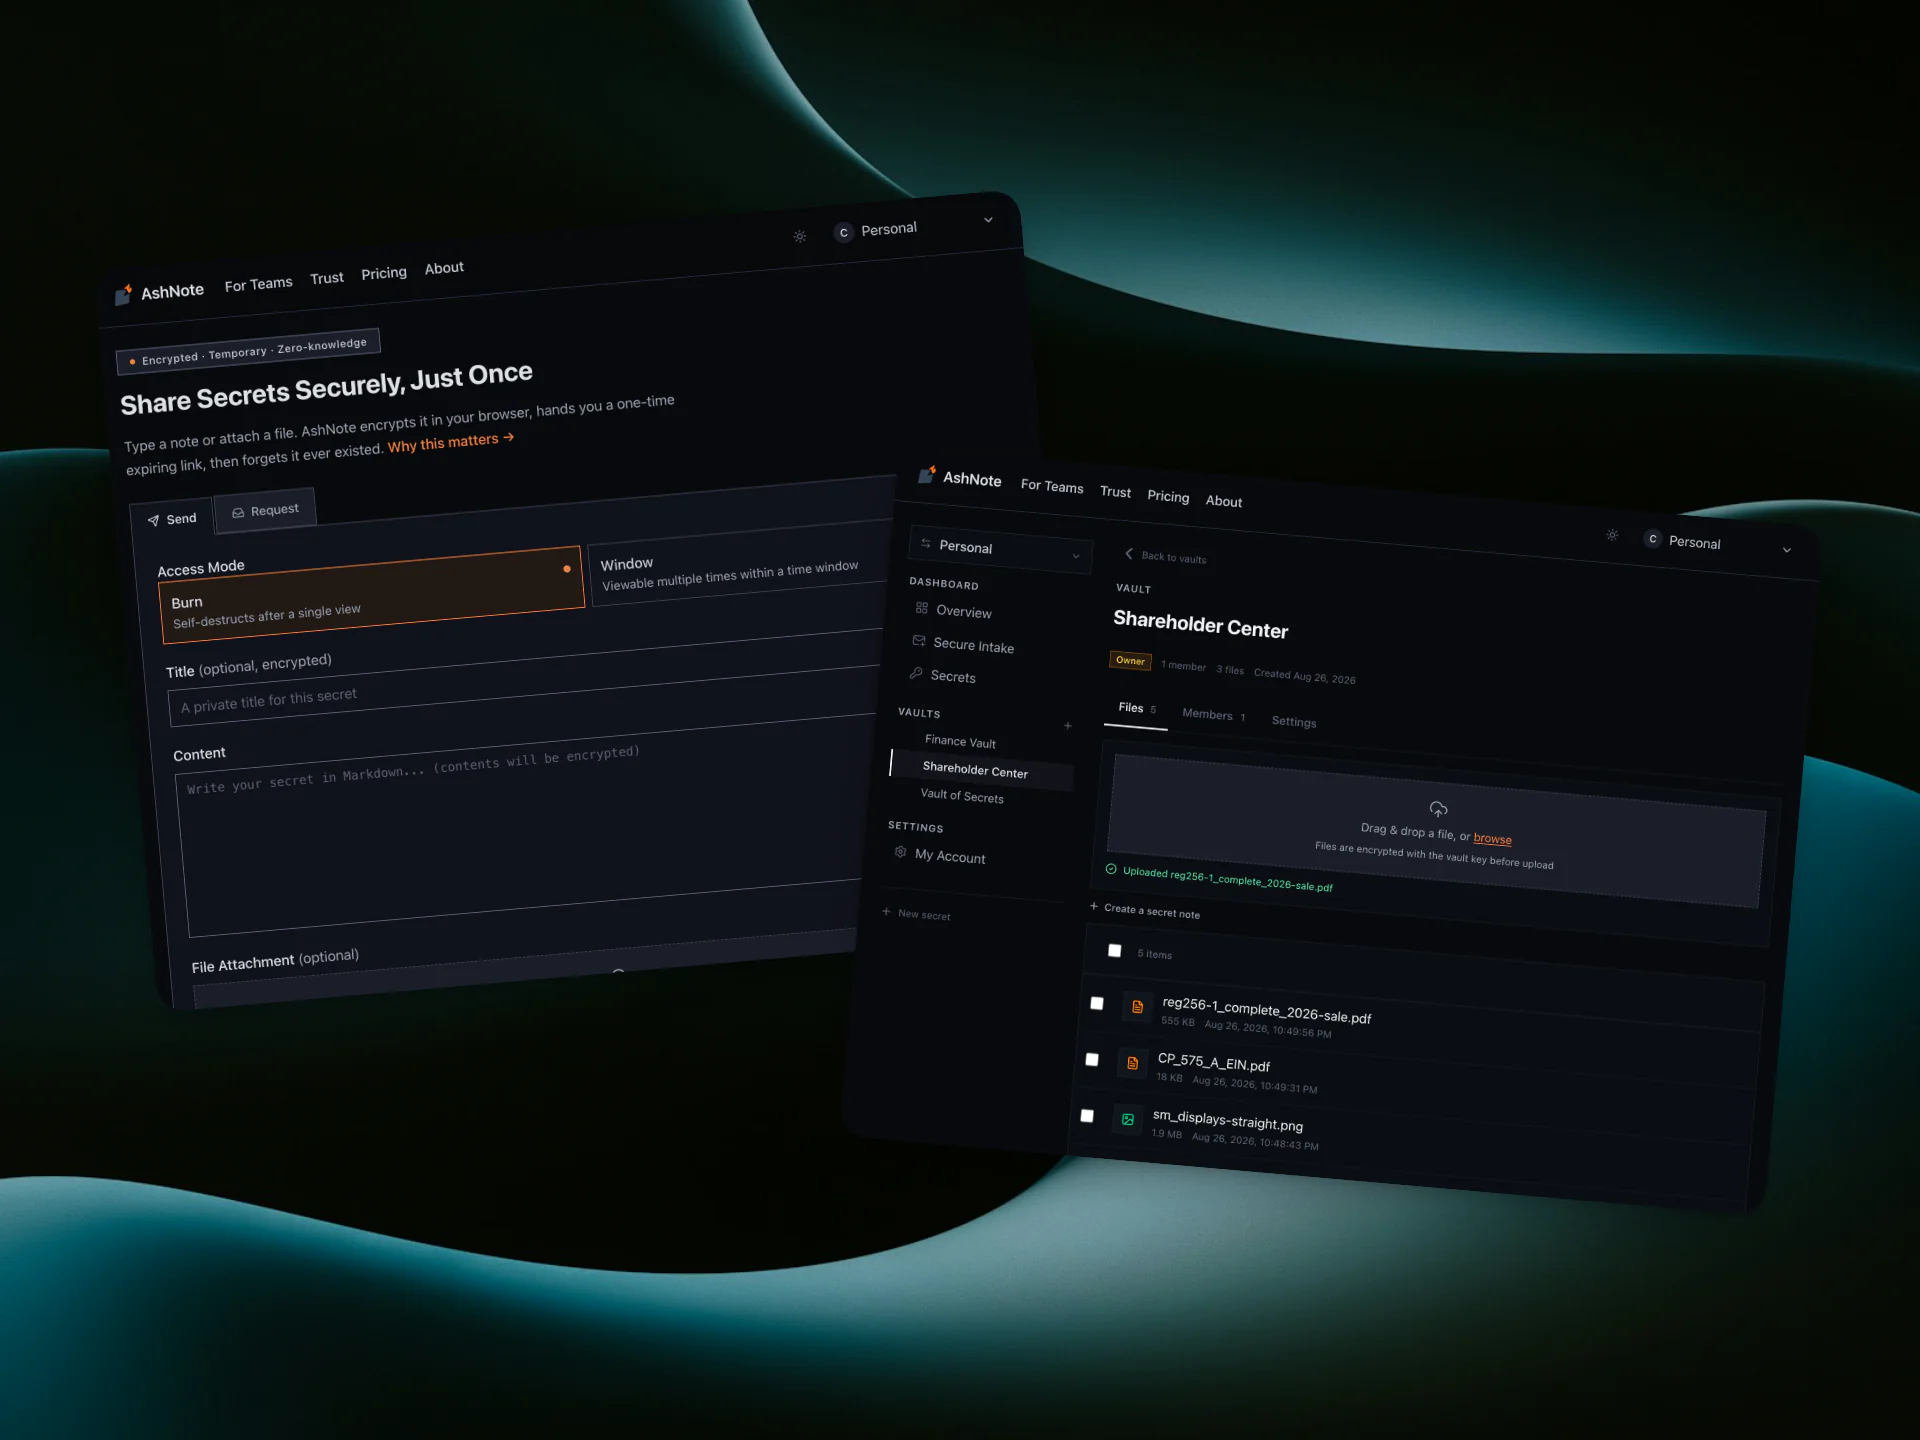This screenshot has height=1440, width=1920.
Task: Check the box for reg256-1_complete_2026-sale.pdf
Action: click(1097, 1003)
